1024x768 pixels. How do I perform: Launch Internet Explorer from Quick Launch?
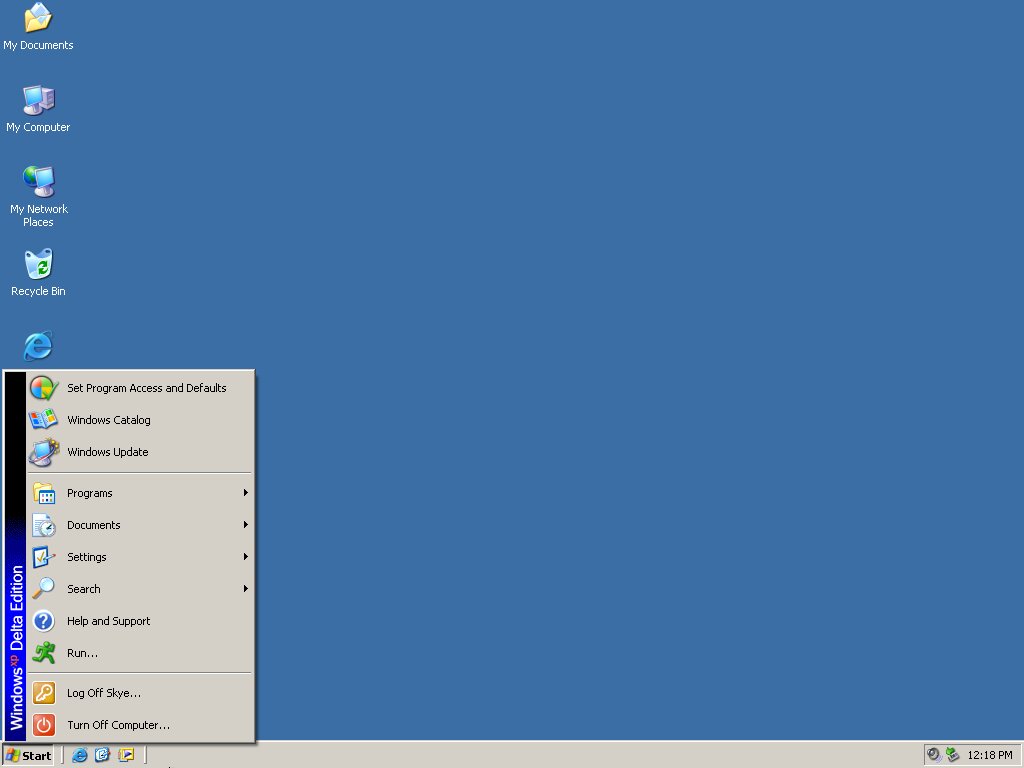coord(80,755)
